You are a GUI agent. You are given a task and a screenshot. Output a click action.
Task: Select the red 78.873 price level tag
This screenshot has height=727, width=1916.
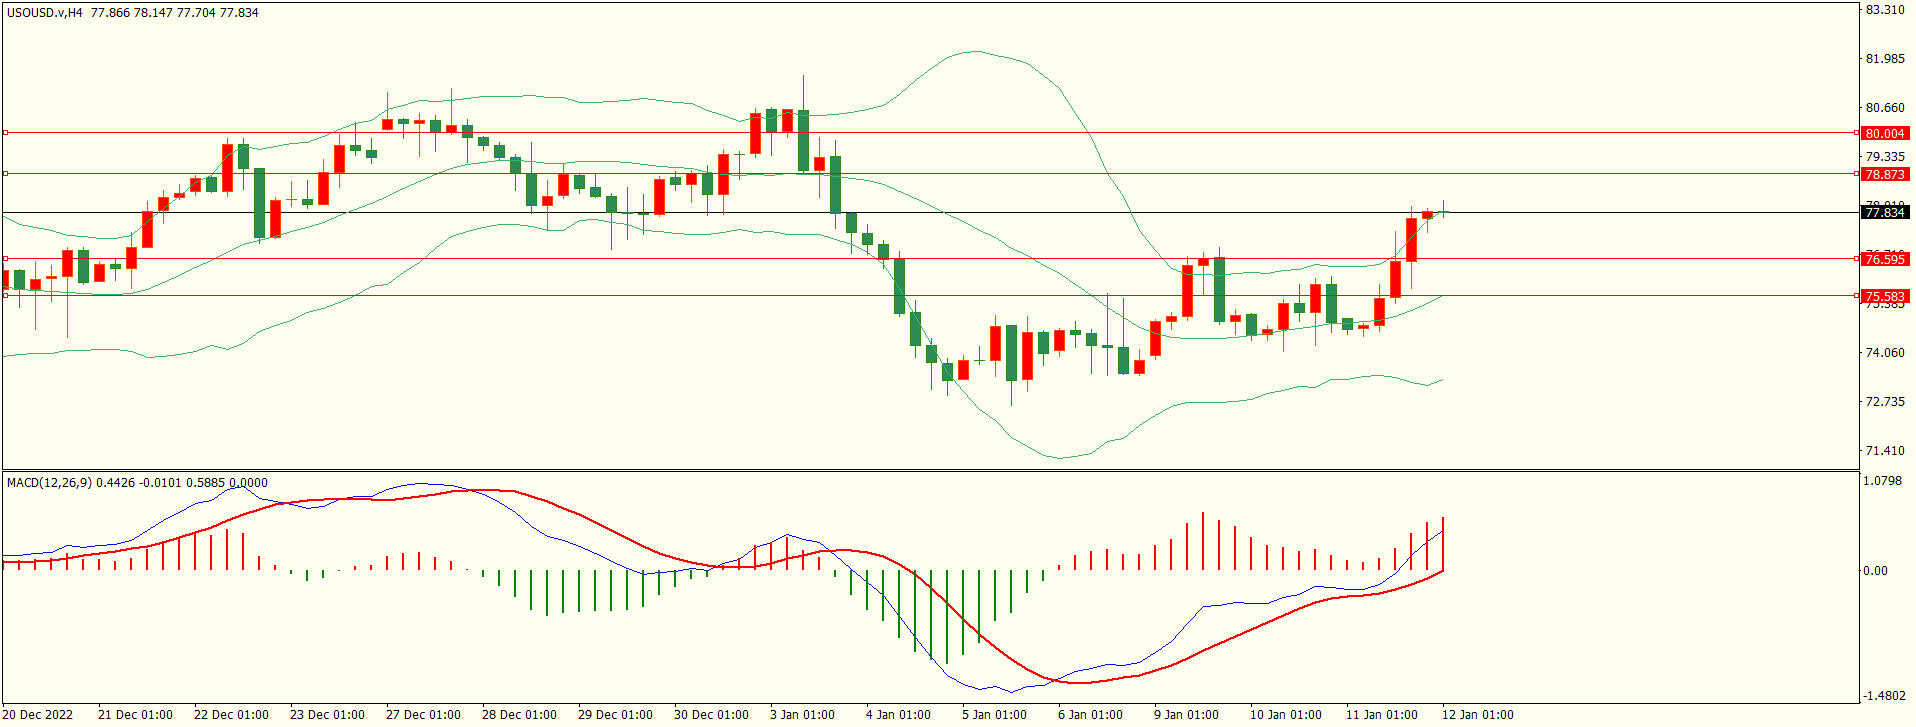click(1884, 174)
